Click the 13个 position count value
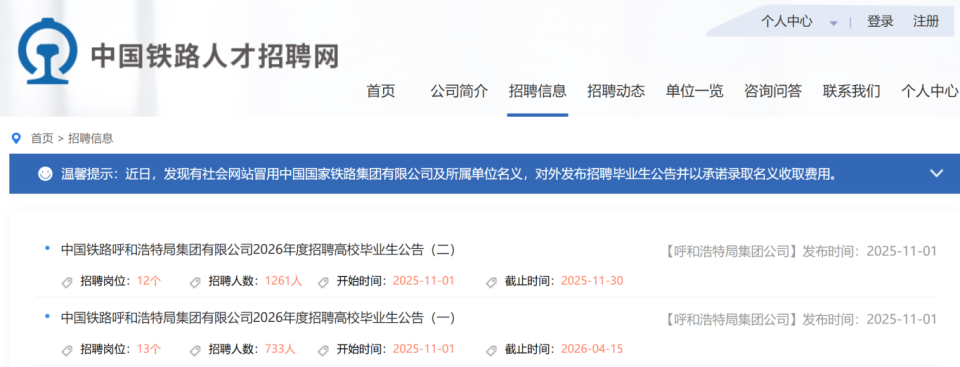This screenshot has width=960, height=367. pos(149,349)
